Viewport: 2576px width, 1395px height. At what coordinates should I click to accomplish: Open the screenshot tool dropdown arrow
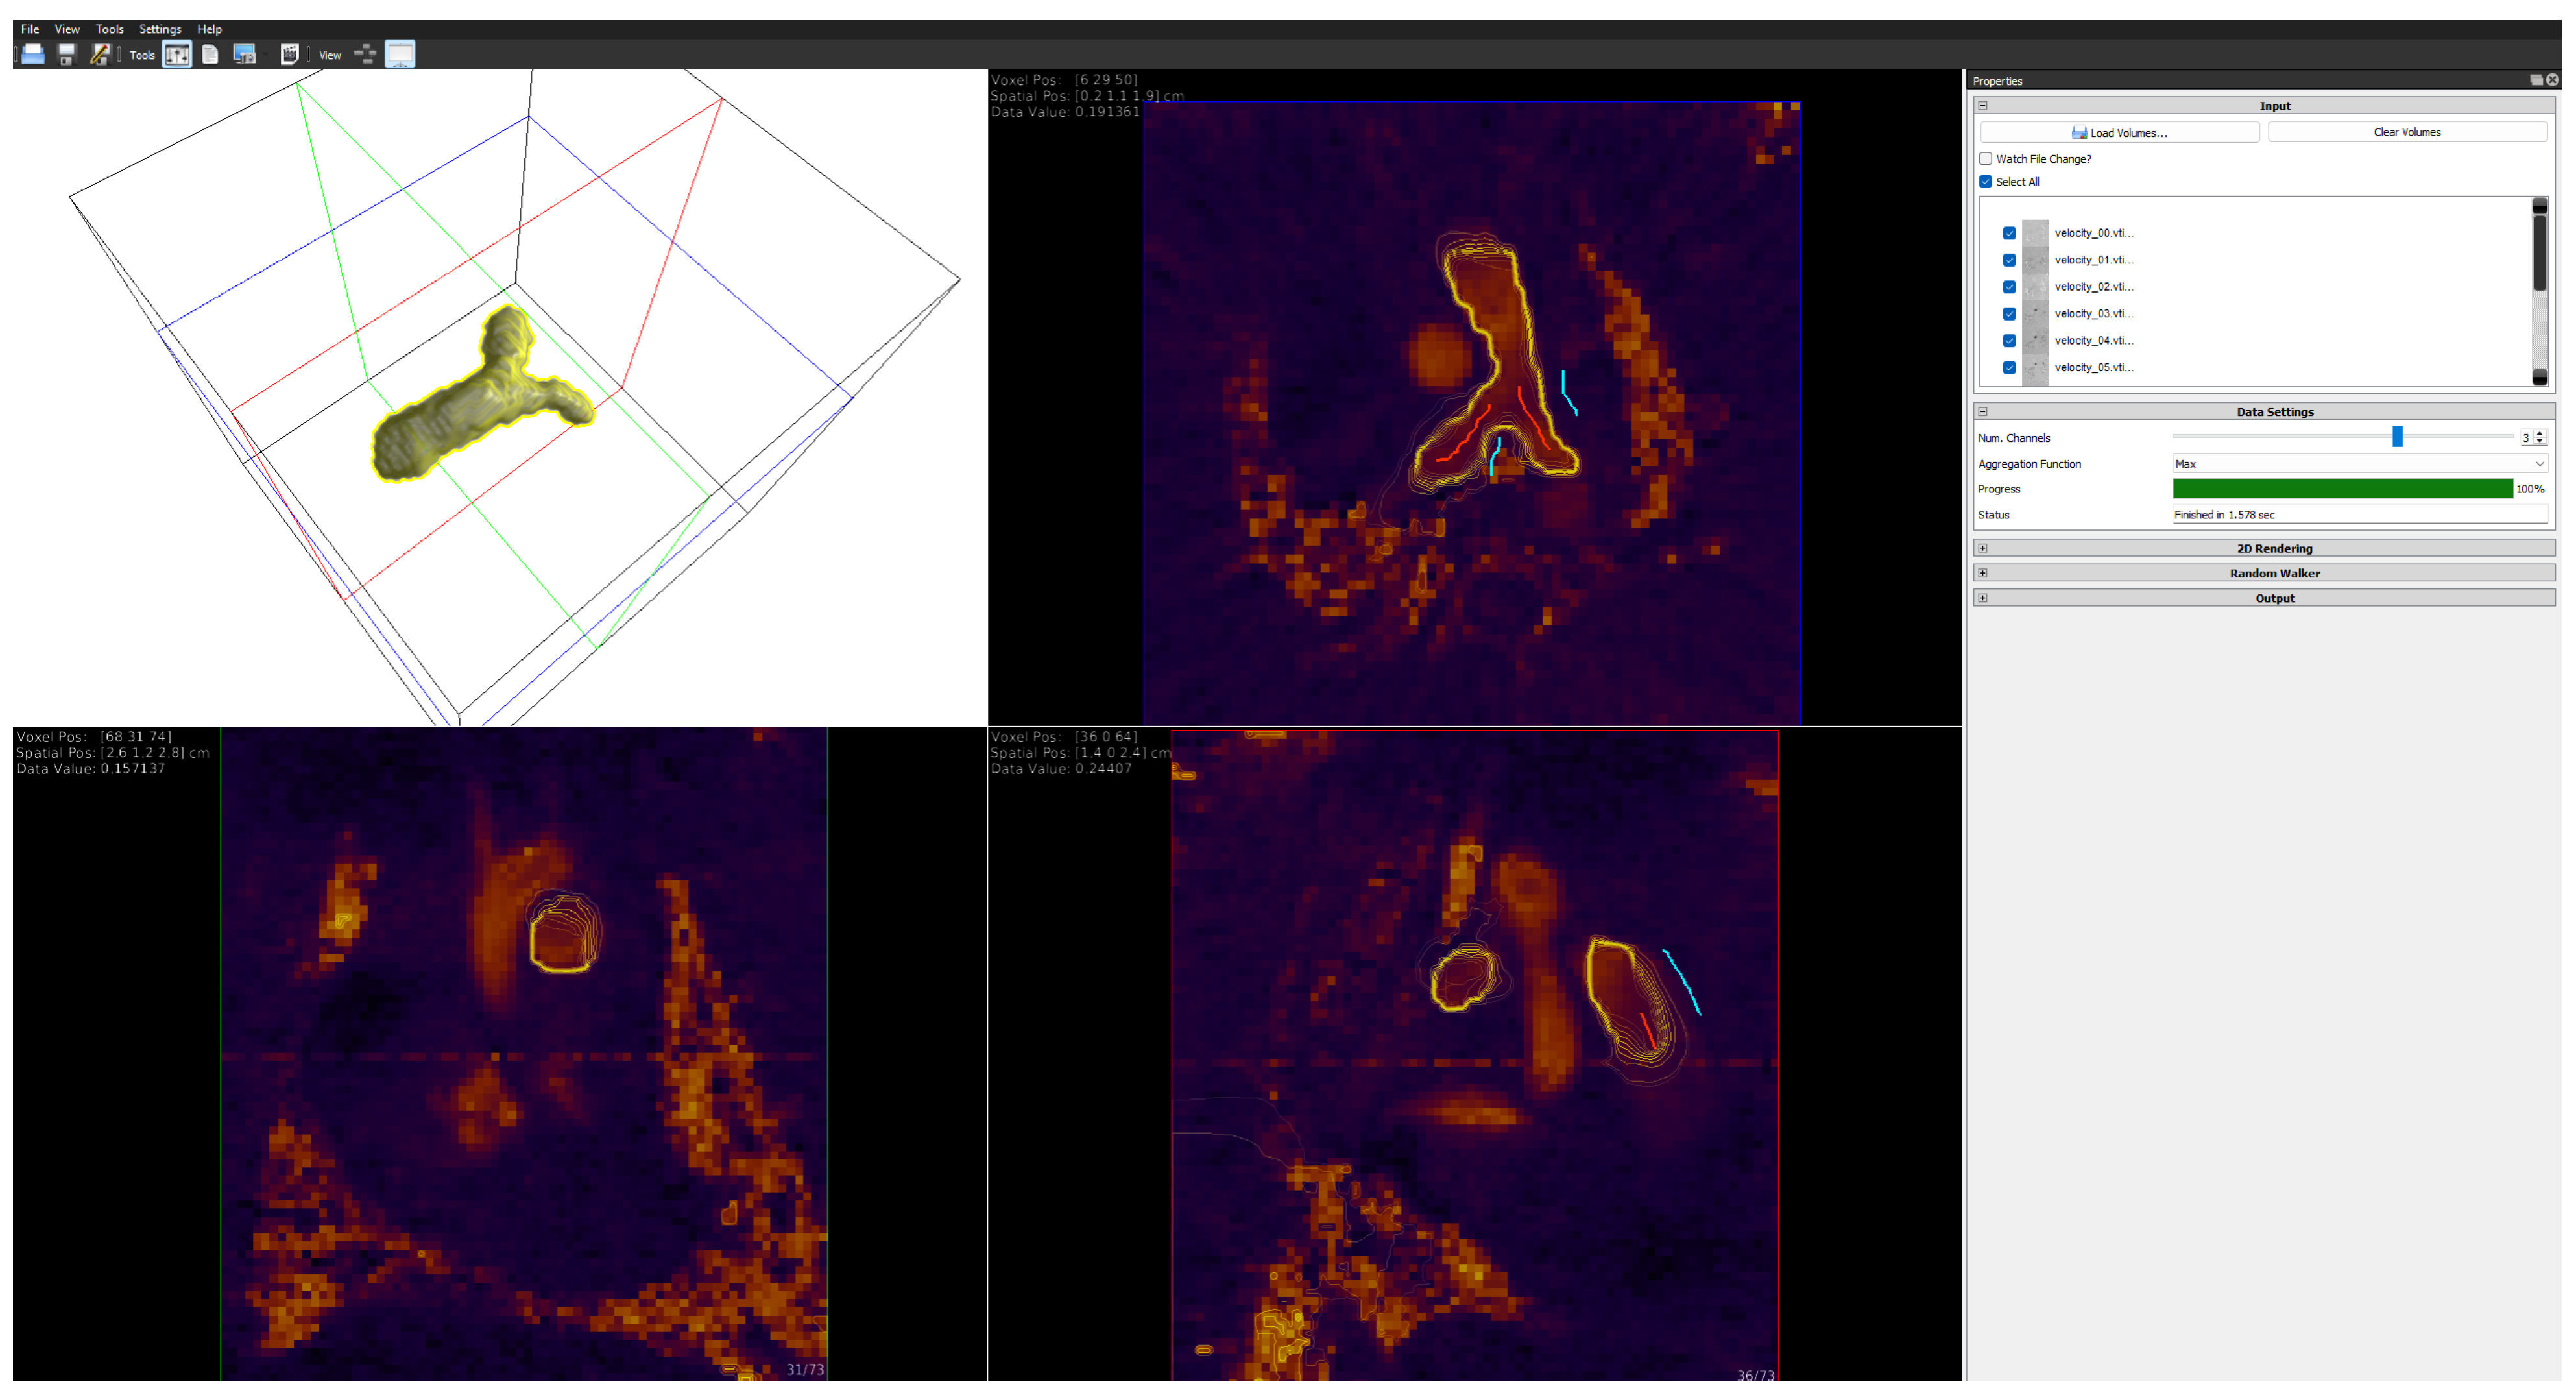click(x=265, y=56)
